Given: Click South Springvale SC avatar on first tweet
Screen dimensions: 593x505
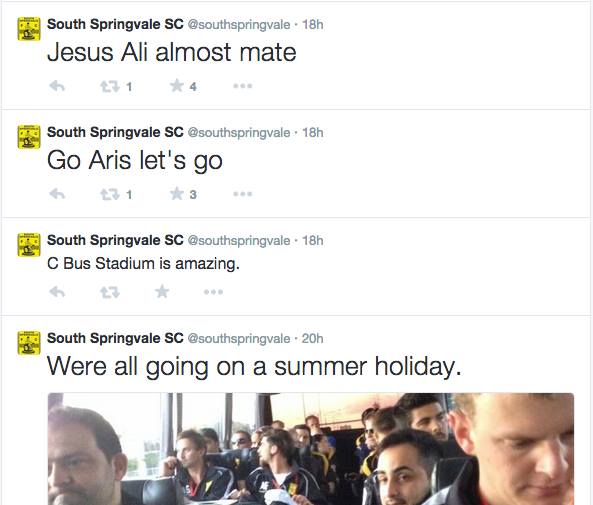Looking at the screenshot, I should (x=29, y=29).
